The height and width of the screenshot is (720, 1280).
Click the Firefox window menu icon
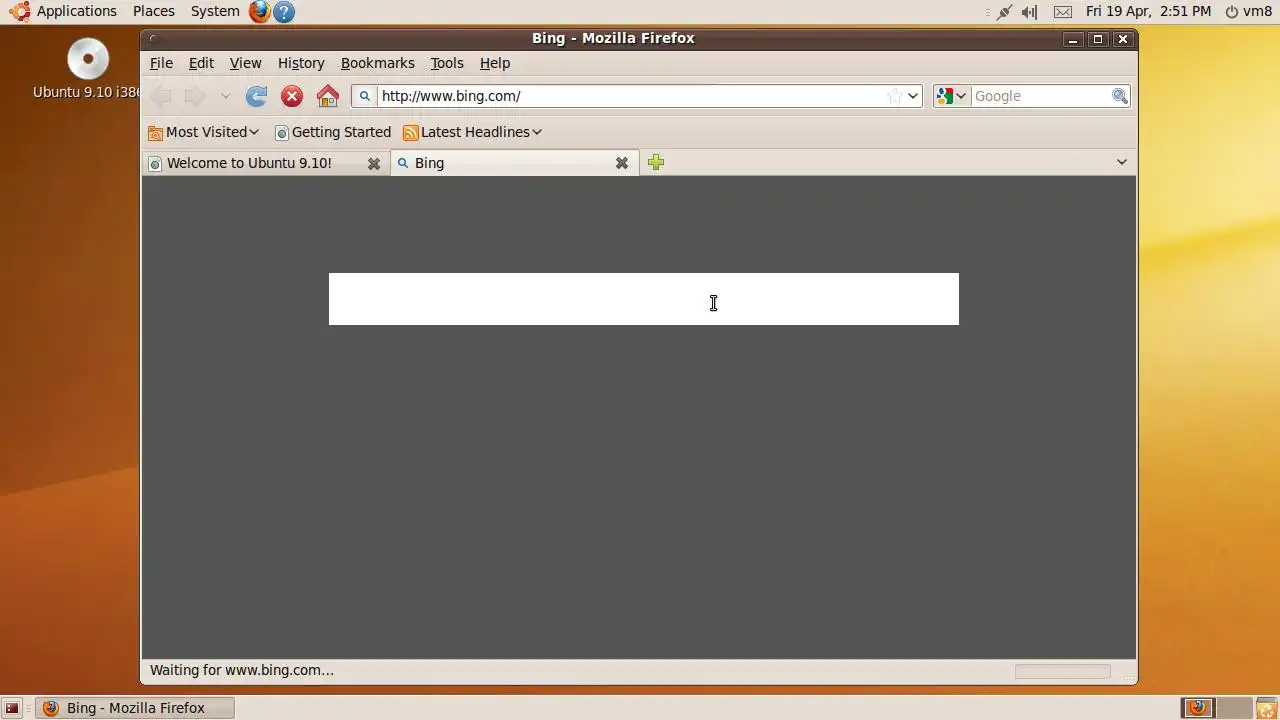click(153, 39)
